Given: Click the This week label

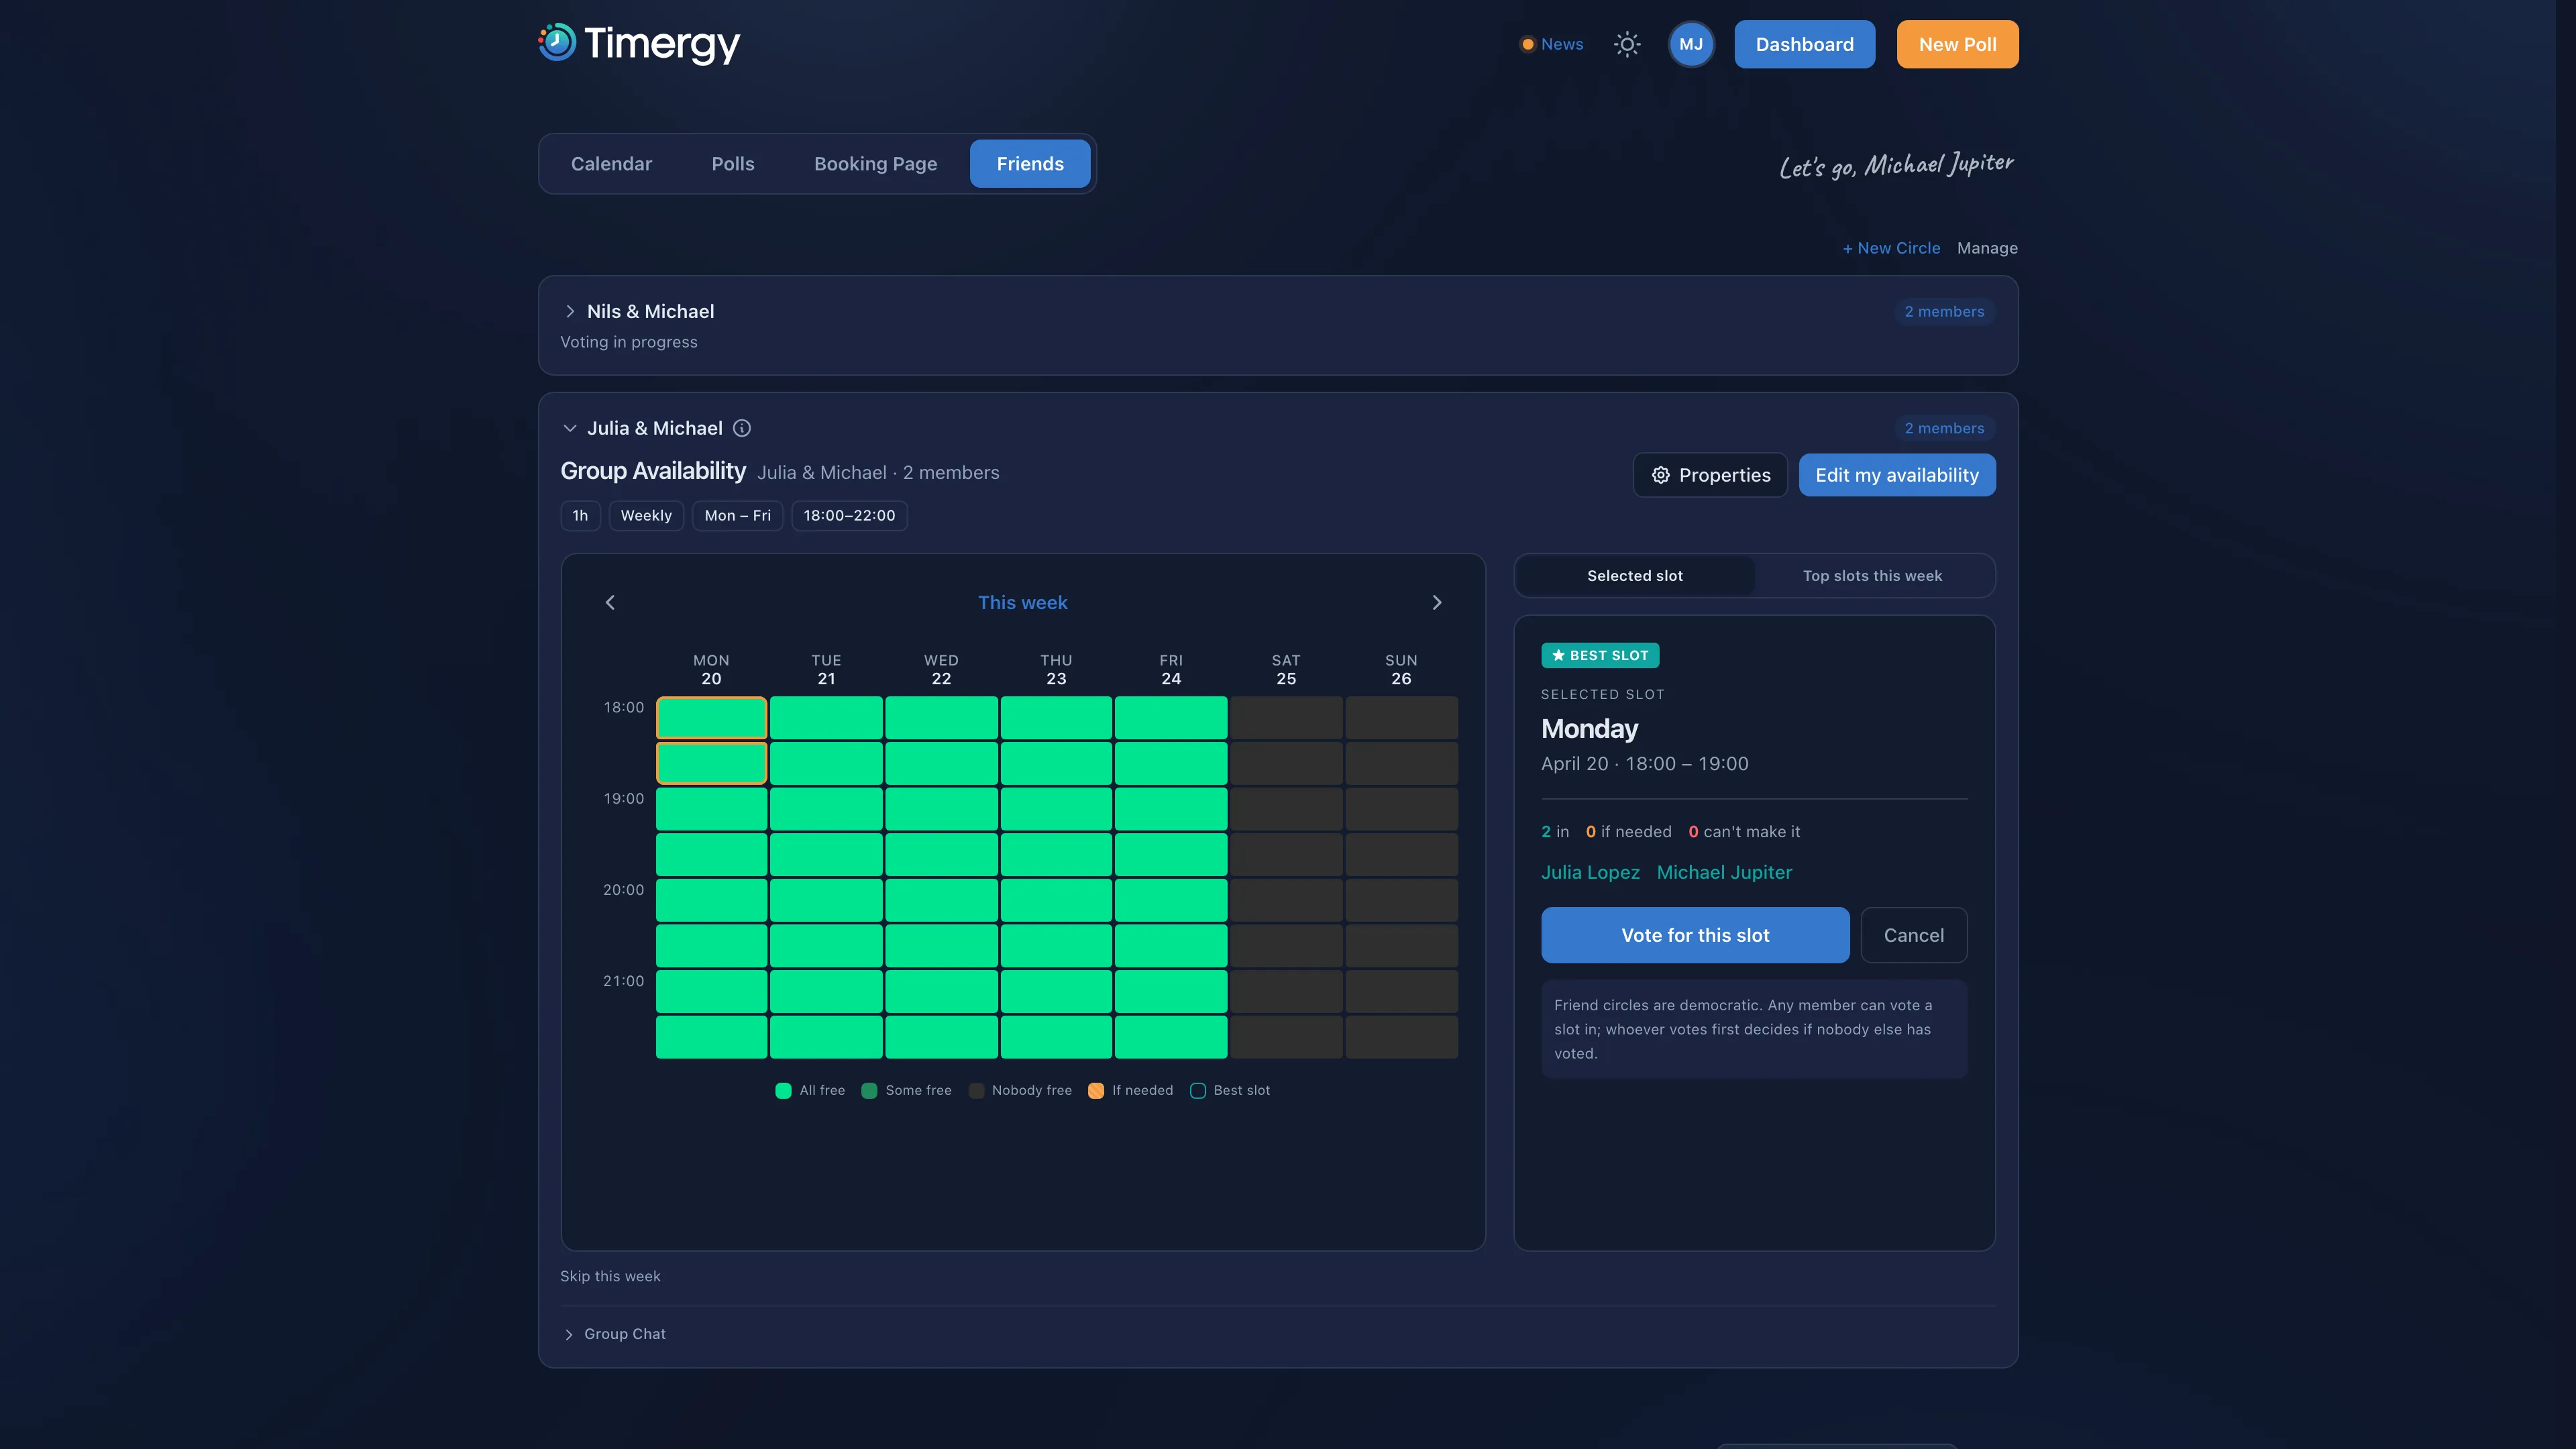Looking at the screenshot, I should coord(1022,602).
